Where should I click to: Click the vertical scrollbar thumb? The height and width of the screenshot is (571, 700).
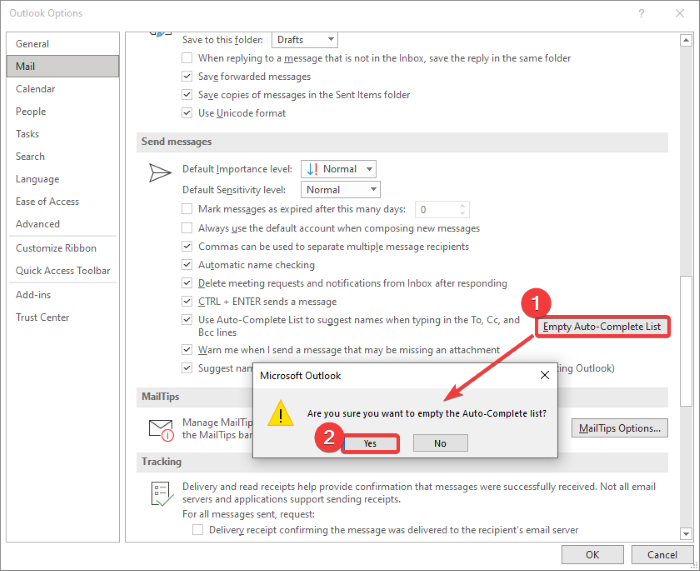pos(686,342)
